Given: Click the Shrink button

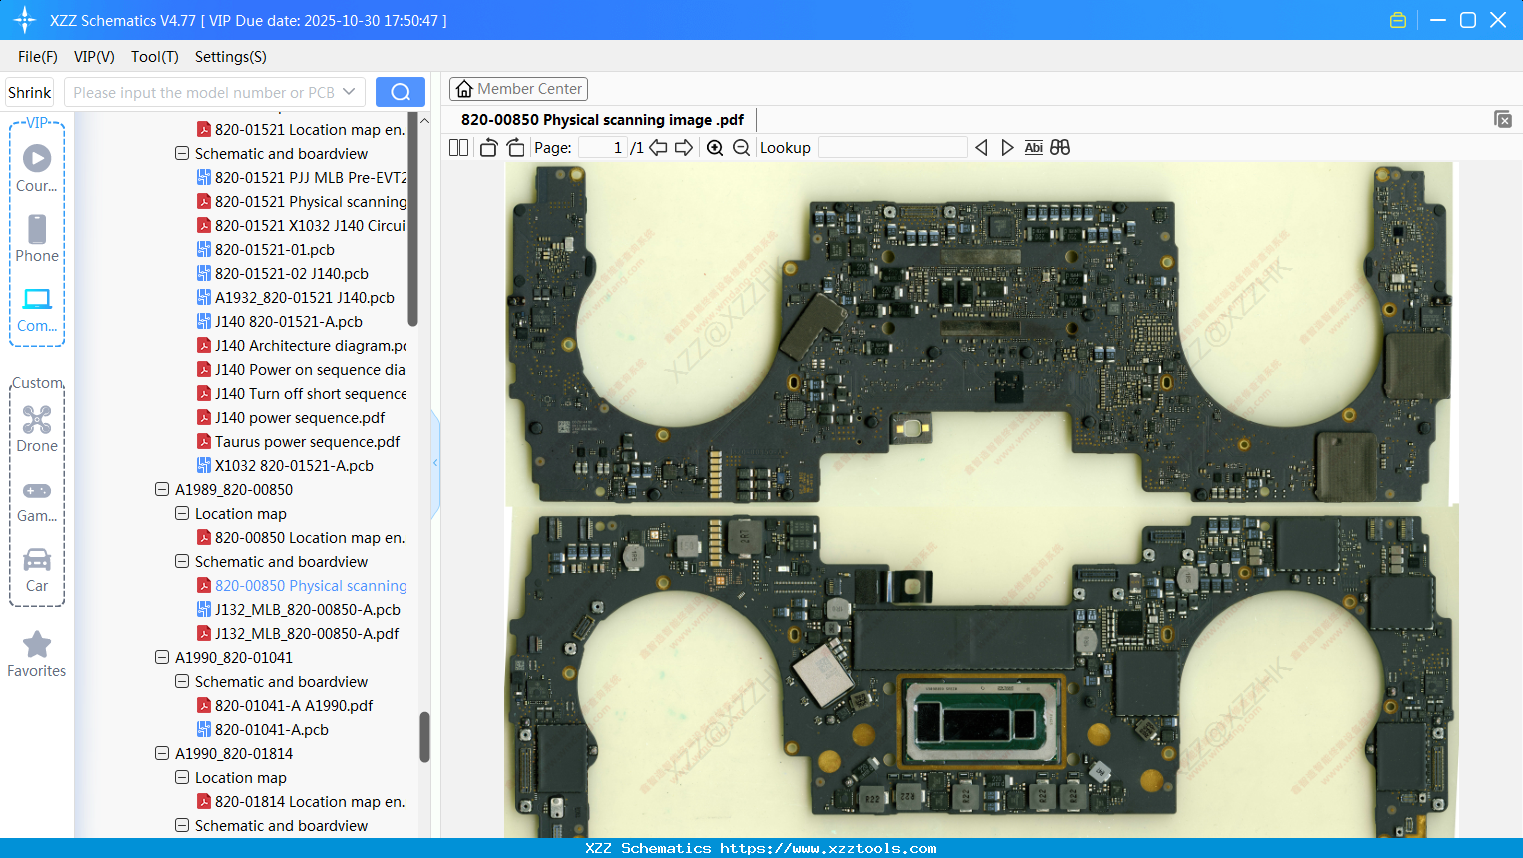Looking at the screenshot, I should pyautogui.click(x=30, y=92).
